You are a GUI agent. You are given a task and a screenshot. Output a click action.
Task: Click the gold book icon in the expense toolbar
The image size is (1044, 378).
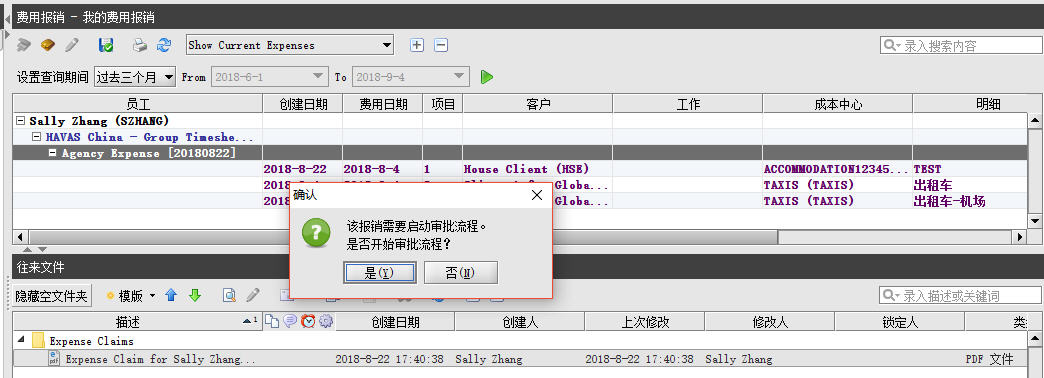[x=47, y=45]
